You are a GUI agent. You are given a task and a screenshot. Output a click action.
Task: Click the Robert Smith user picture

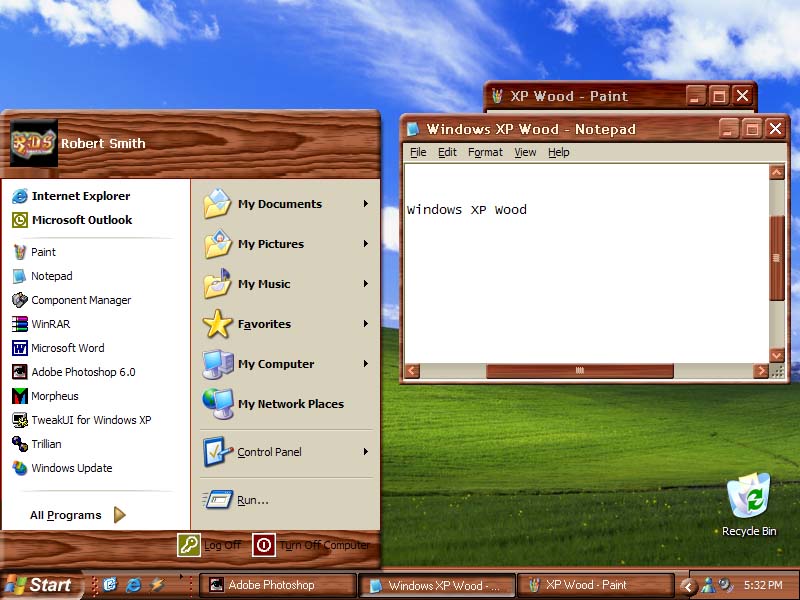[34, 143]
